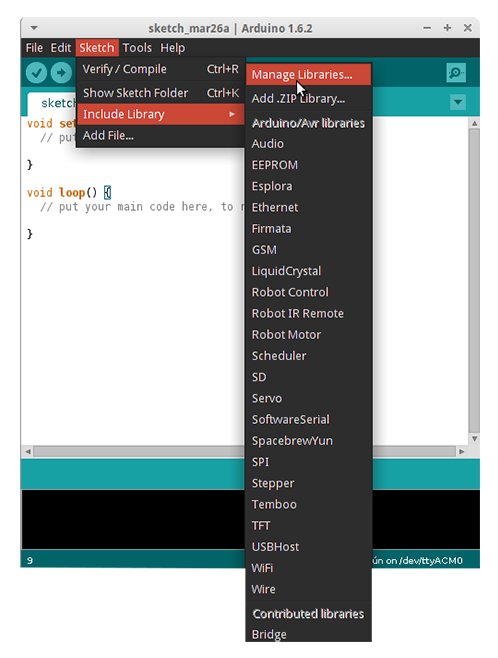Include the Robot Control library
The width and height of the screenshot is (498, 658).
[309, 292]
